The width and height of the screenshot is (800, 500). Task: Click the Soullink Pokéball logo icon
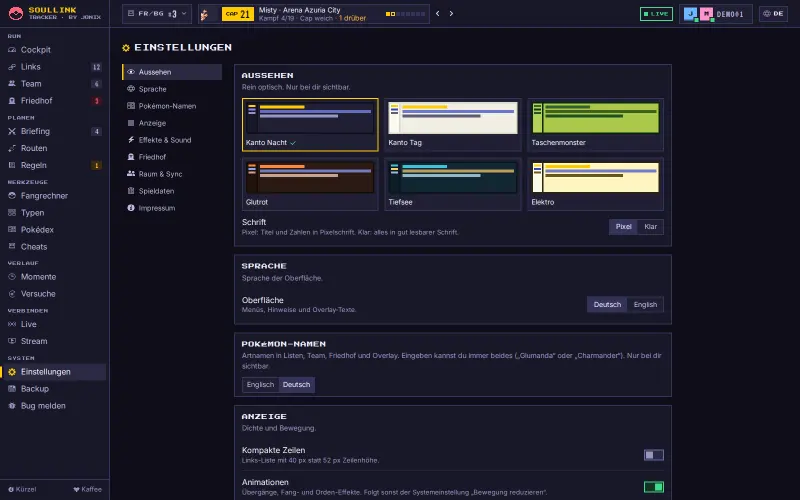coord(16,14)
